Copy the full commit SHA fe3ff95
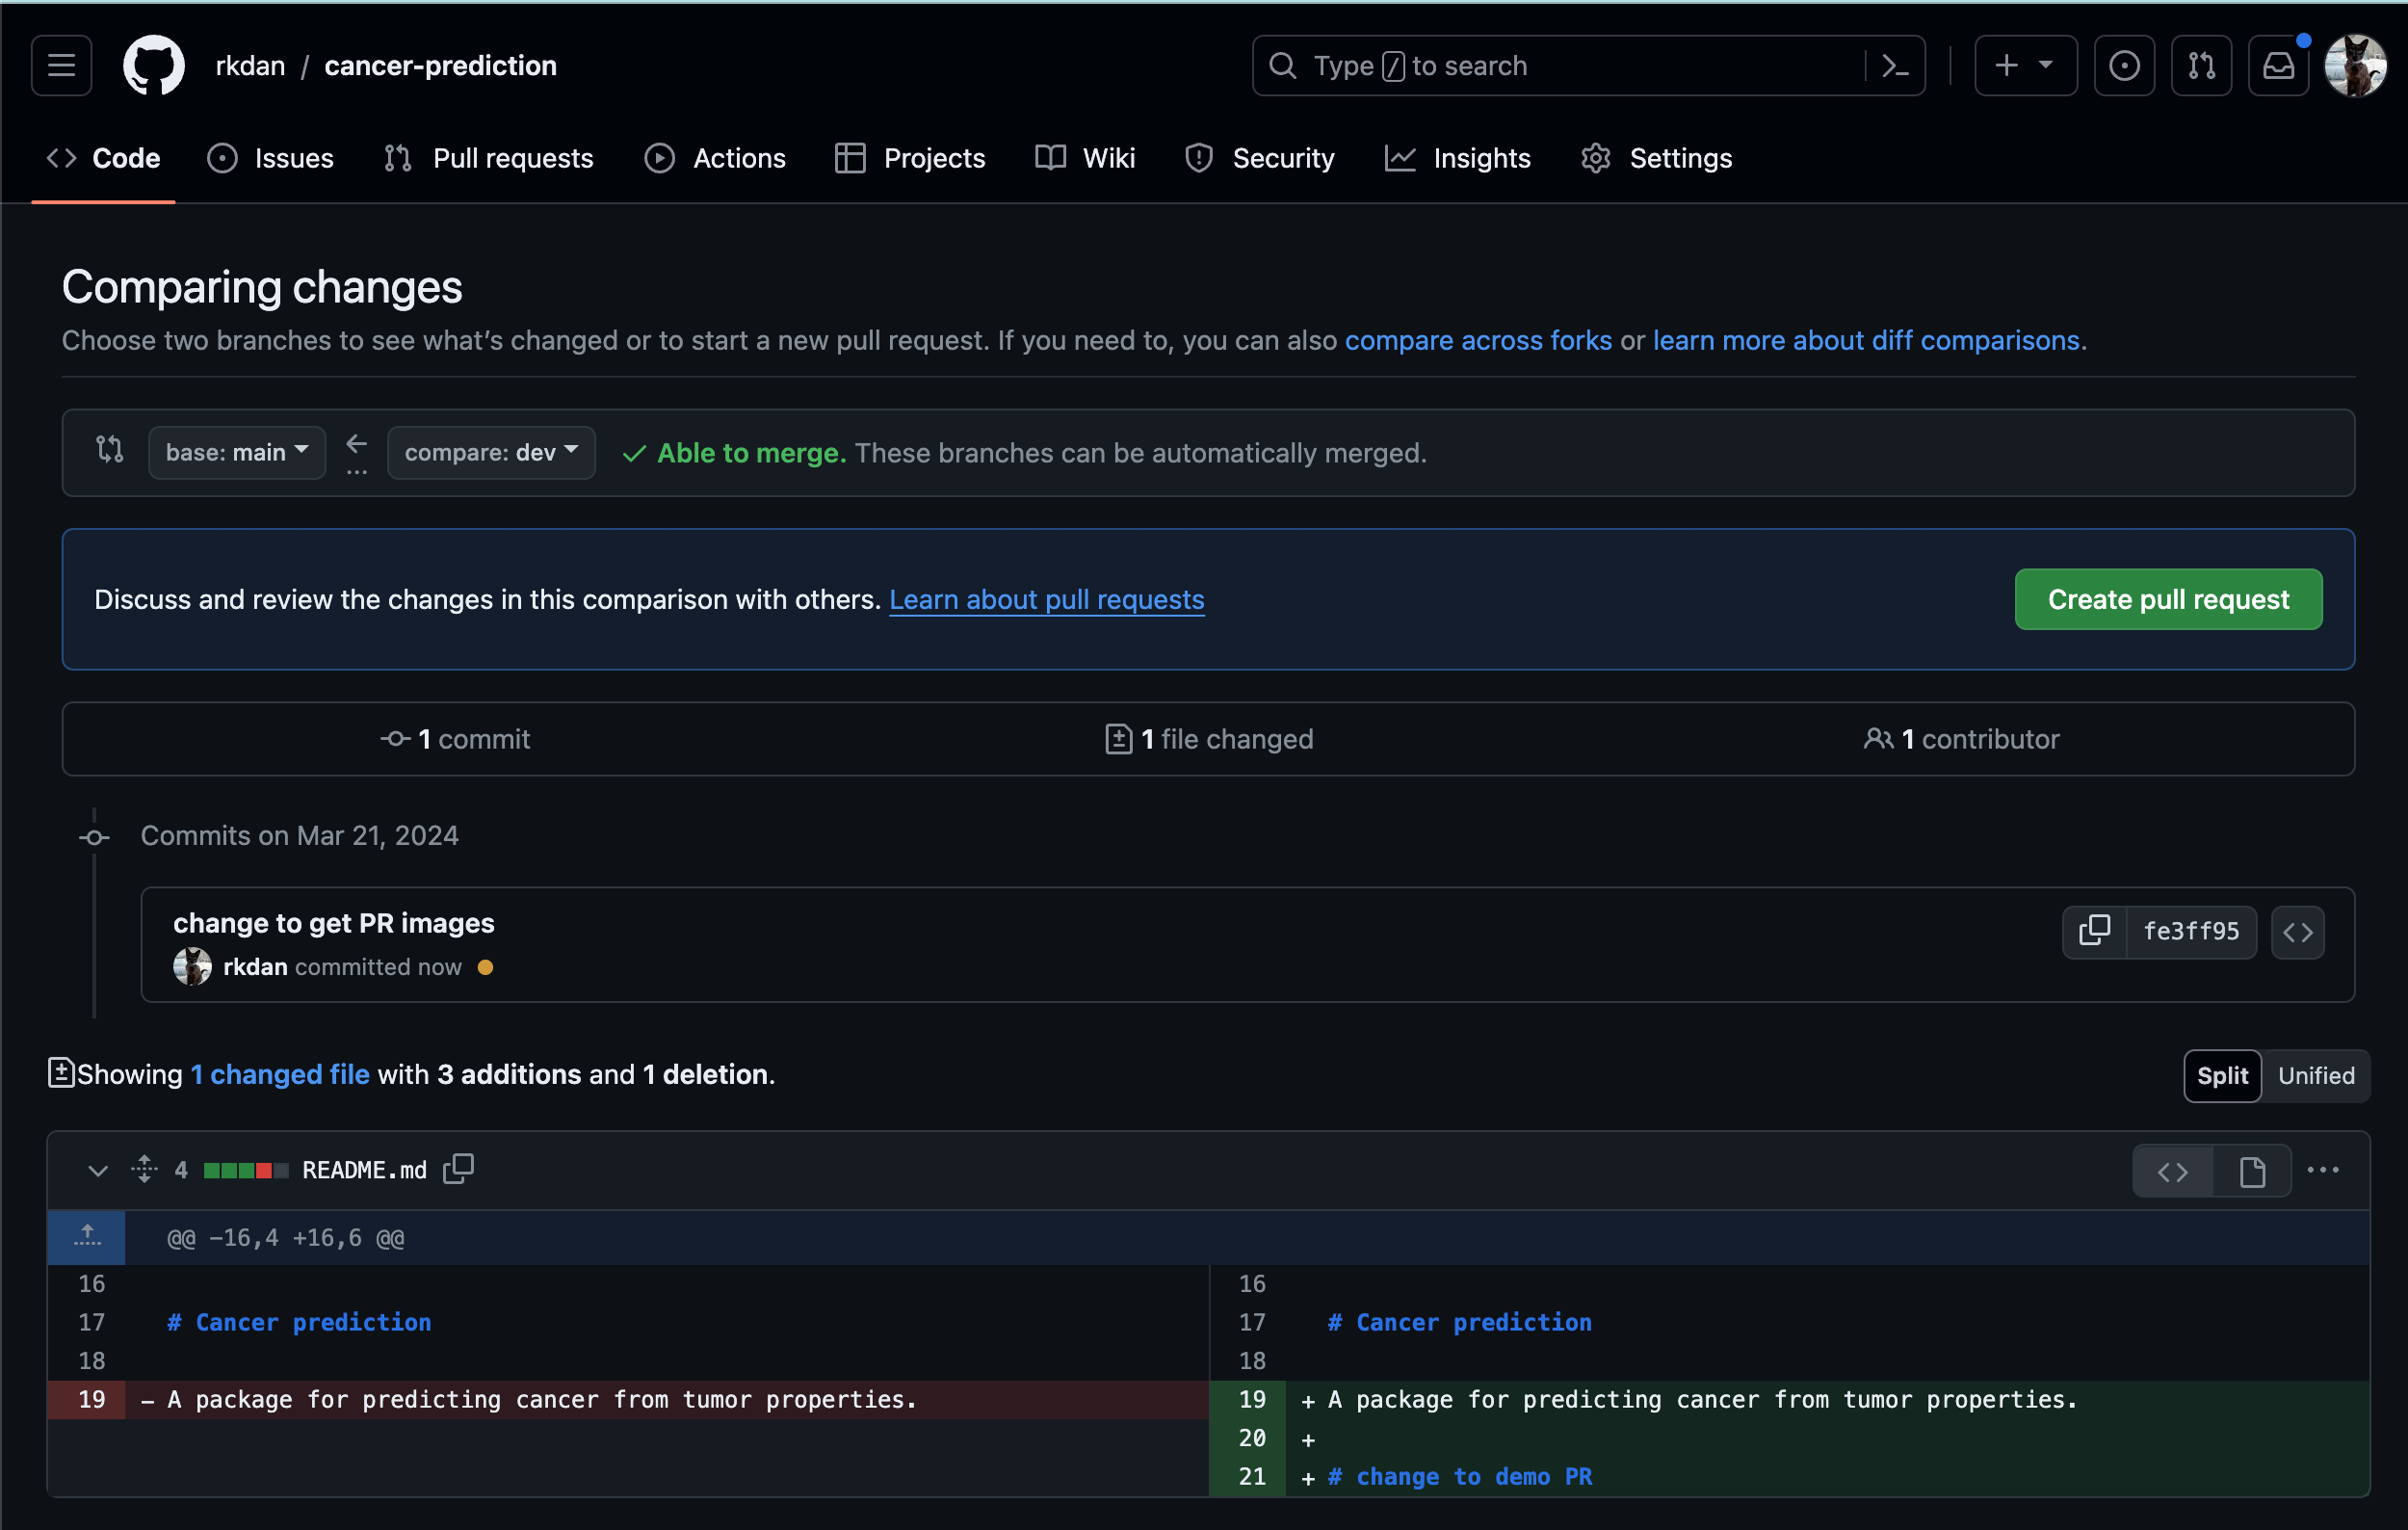This screenshot has height=1530, width=2408. coord(2094,931)
